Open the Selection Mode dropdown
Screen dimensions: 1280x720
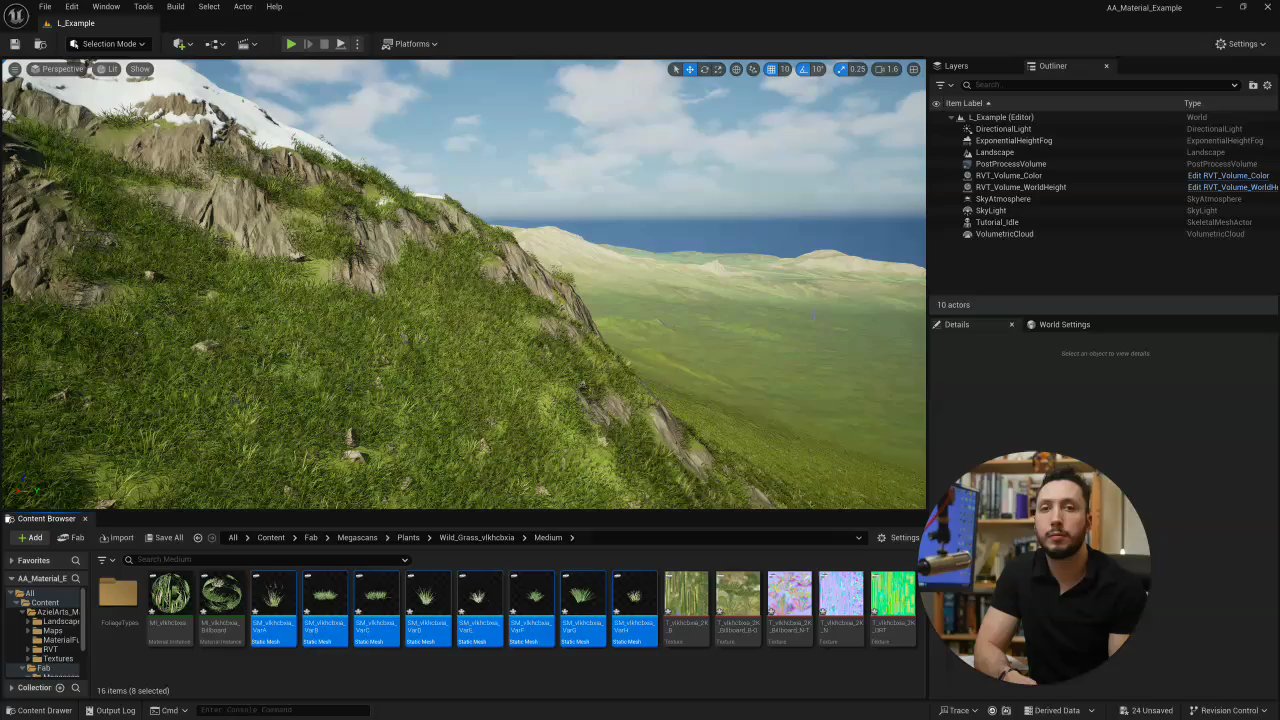click(x=108, y=44)
